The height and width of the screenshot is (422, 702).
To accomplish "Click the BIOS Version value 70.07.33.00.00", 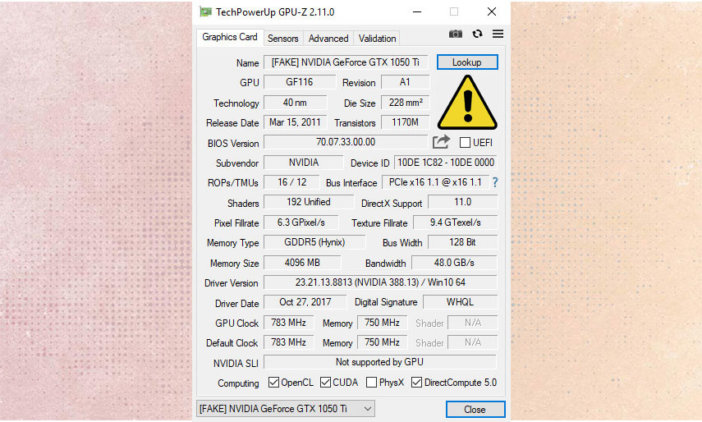I will (x=346, y=142).
